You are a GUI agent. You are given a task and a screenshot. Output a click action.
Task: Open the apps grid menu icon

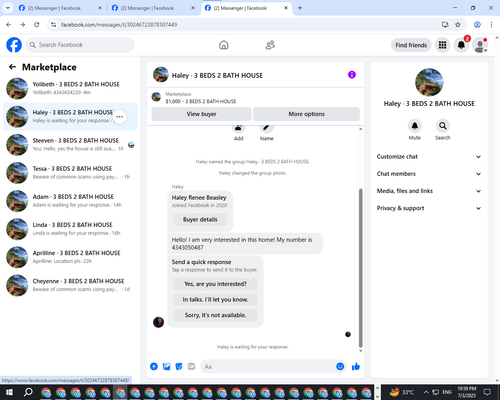click(442, 45)
